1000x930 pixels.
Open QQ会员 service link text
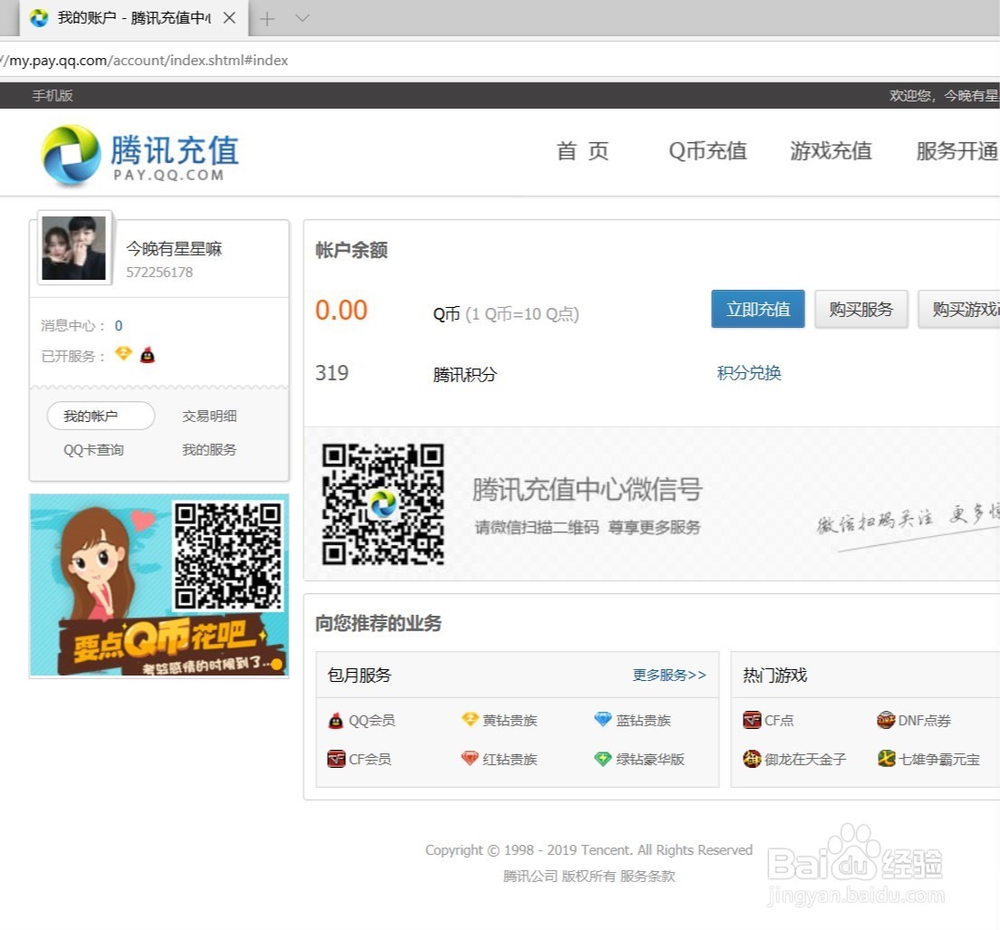click(x=372, y=721)
